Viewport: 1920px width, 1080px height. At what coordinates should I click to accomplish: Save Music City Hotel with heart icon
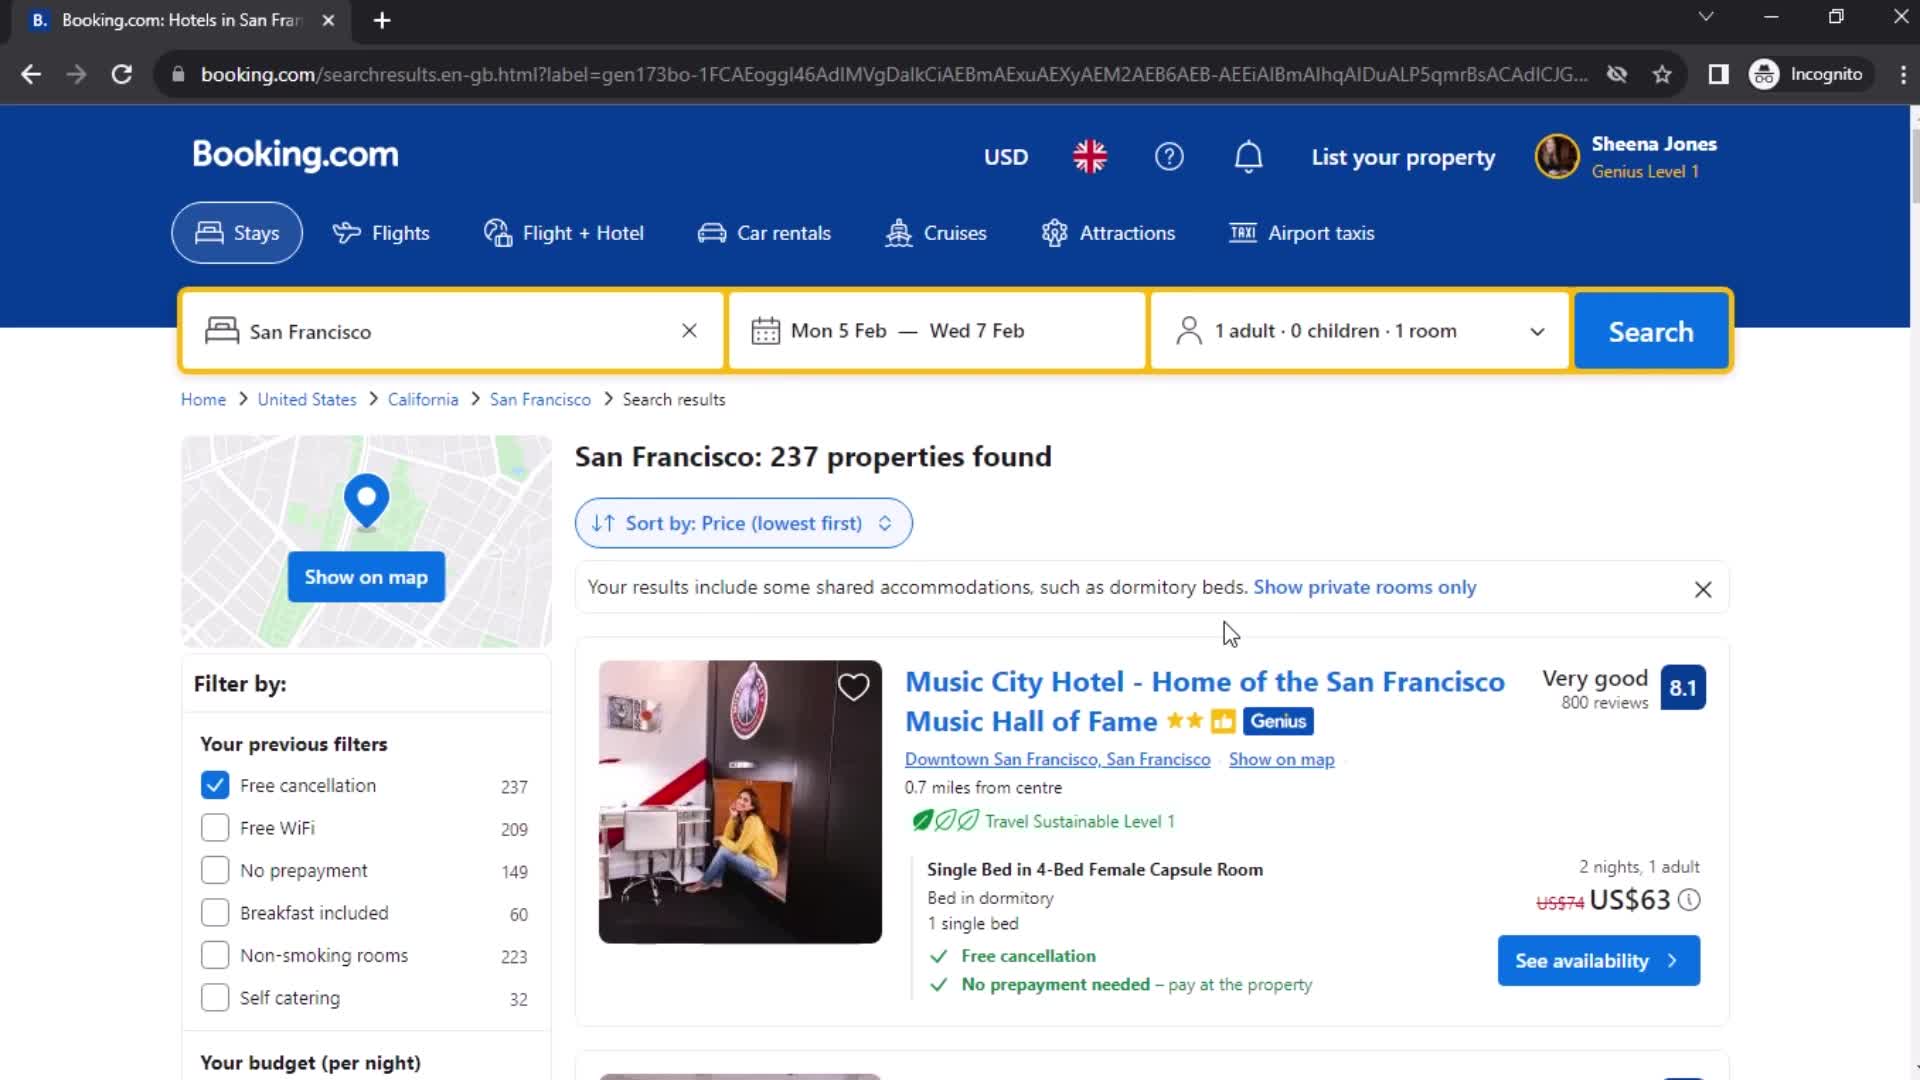(x=853, y=687)
